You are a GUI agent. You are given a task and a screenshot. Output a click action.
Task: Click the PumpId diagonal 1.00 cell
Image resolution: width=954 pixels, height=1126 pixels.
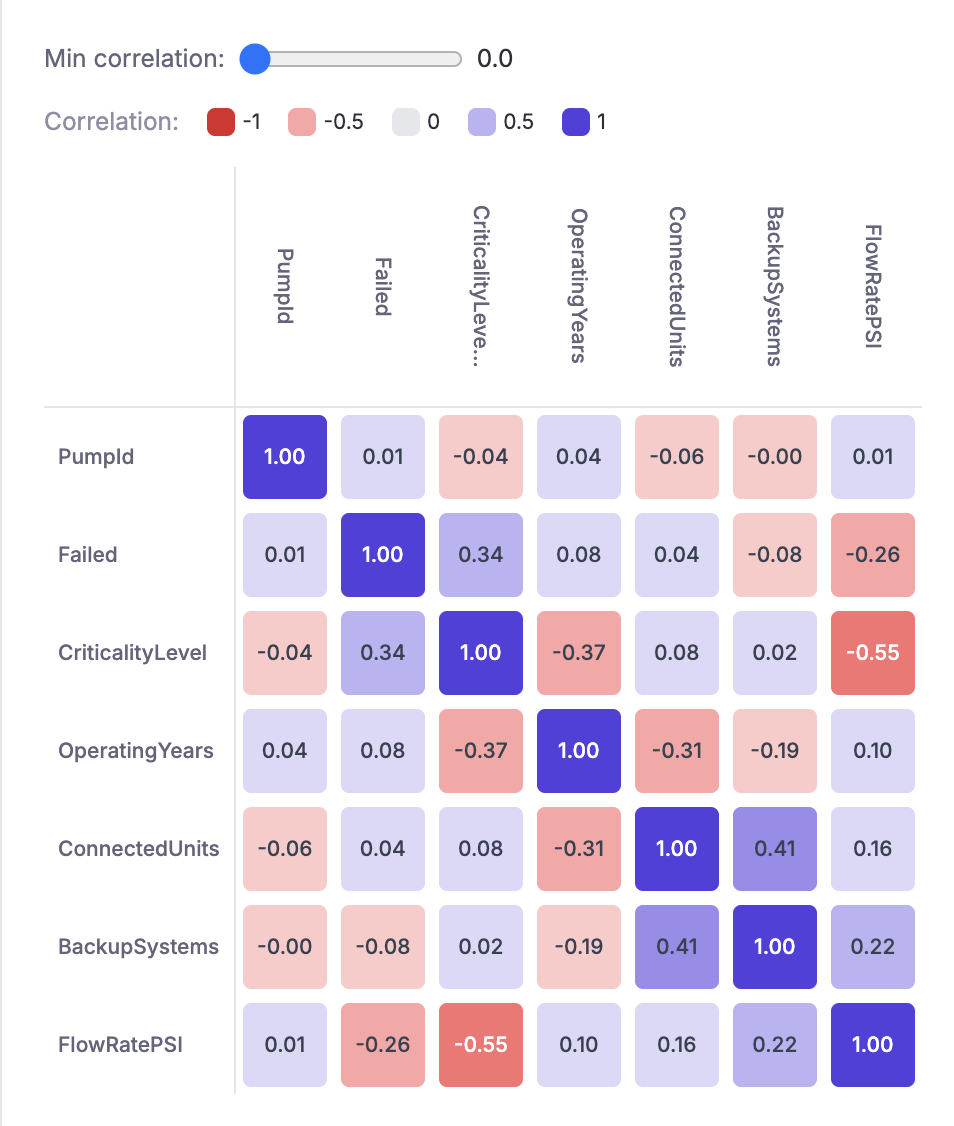[x=284, y=456]
